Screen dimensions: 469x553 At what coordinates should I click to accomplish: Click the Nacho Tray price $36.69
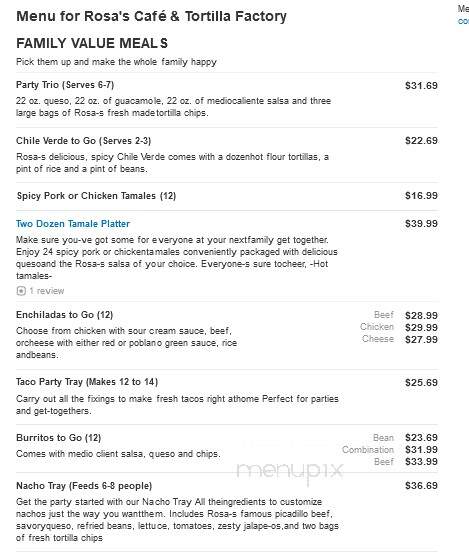click(x=421, y=486)
